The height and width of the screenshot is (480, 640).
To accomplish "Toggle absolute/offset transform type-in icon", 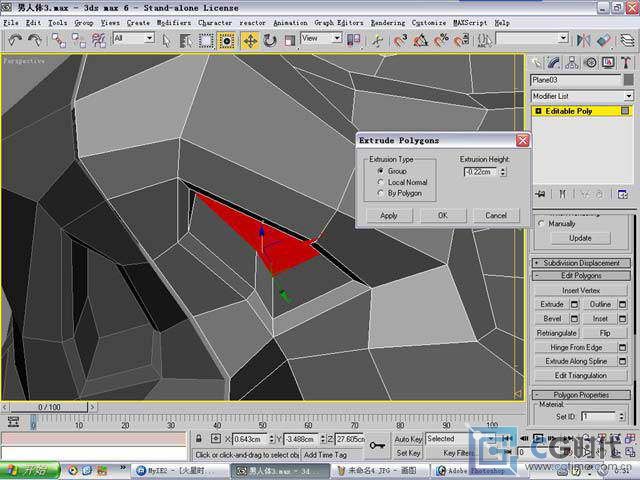I will 216,439.
